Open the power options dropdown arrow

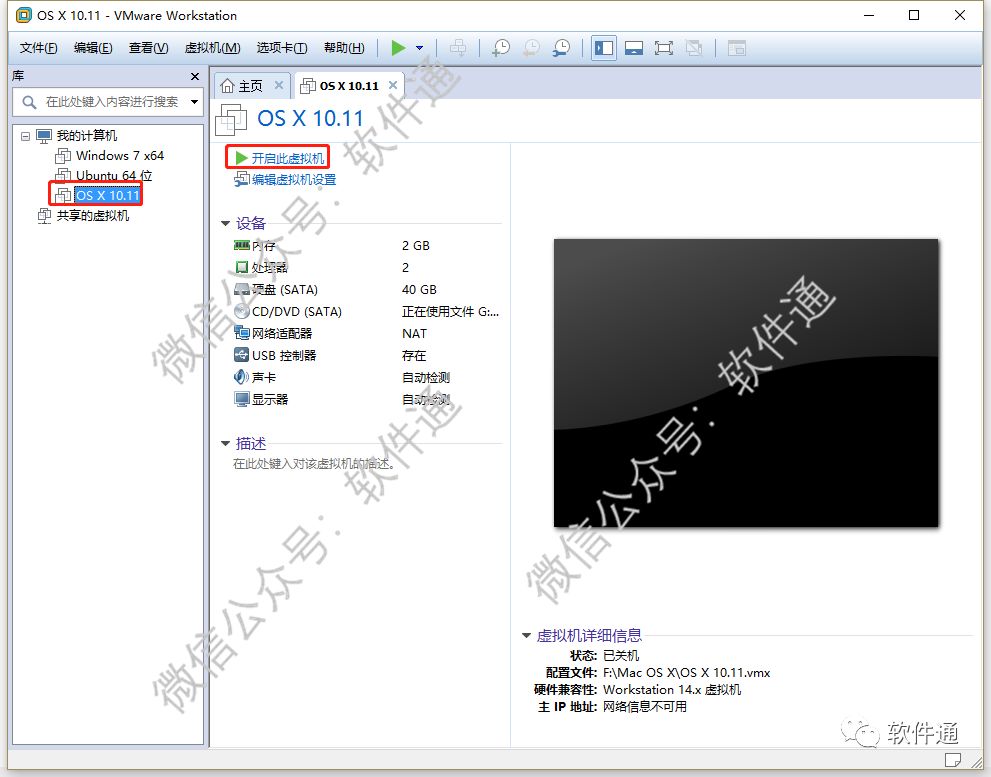[x=420, y=48]
